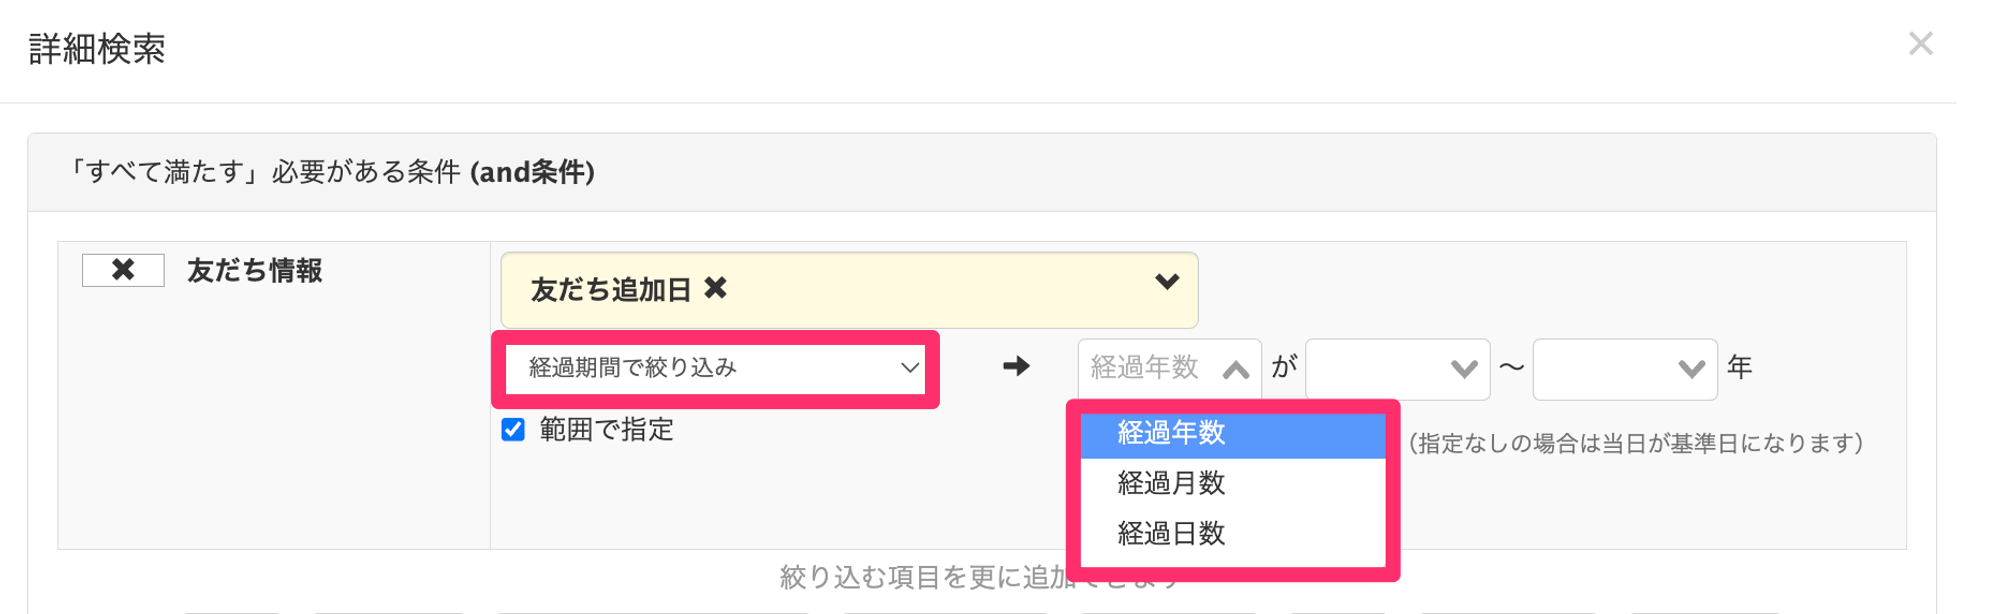Click the highlighted 友だち追加日 header bar
The width and height of the screenshot is (2000, 614).
point(849,289)
